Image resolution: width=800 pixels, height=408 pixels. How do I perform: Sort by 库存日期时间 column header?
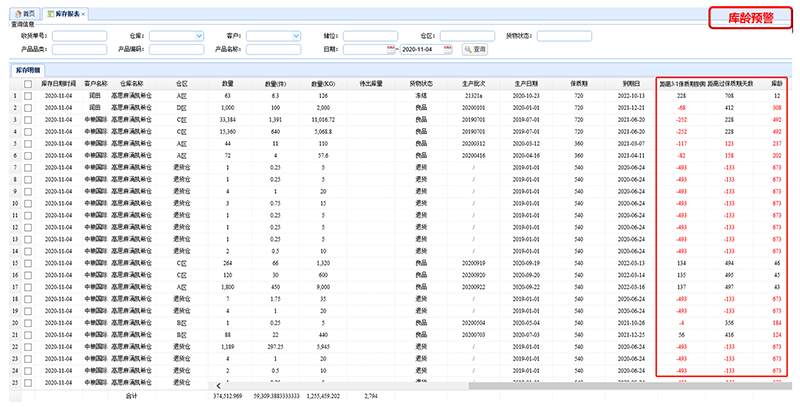[x=58, y=84]
